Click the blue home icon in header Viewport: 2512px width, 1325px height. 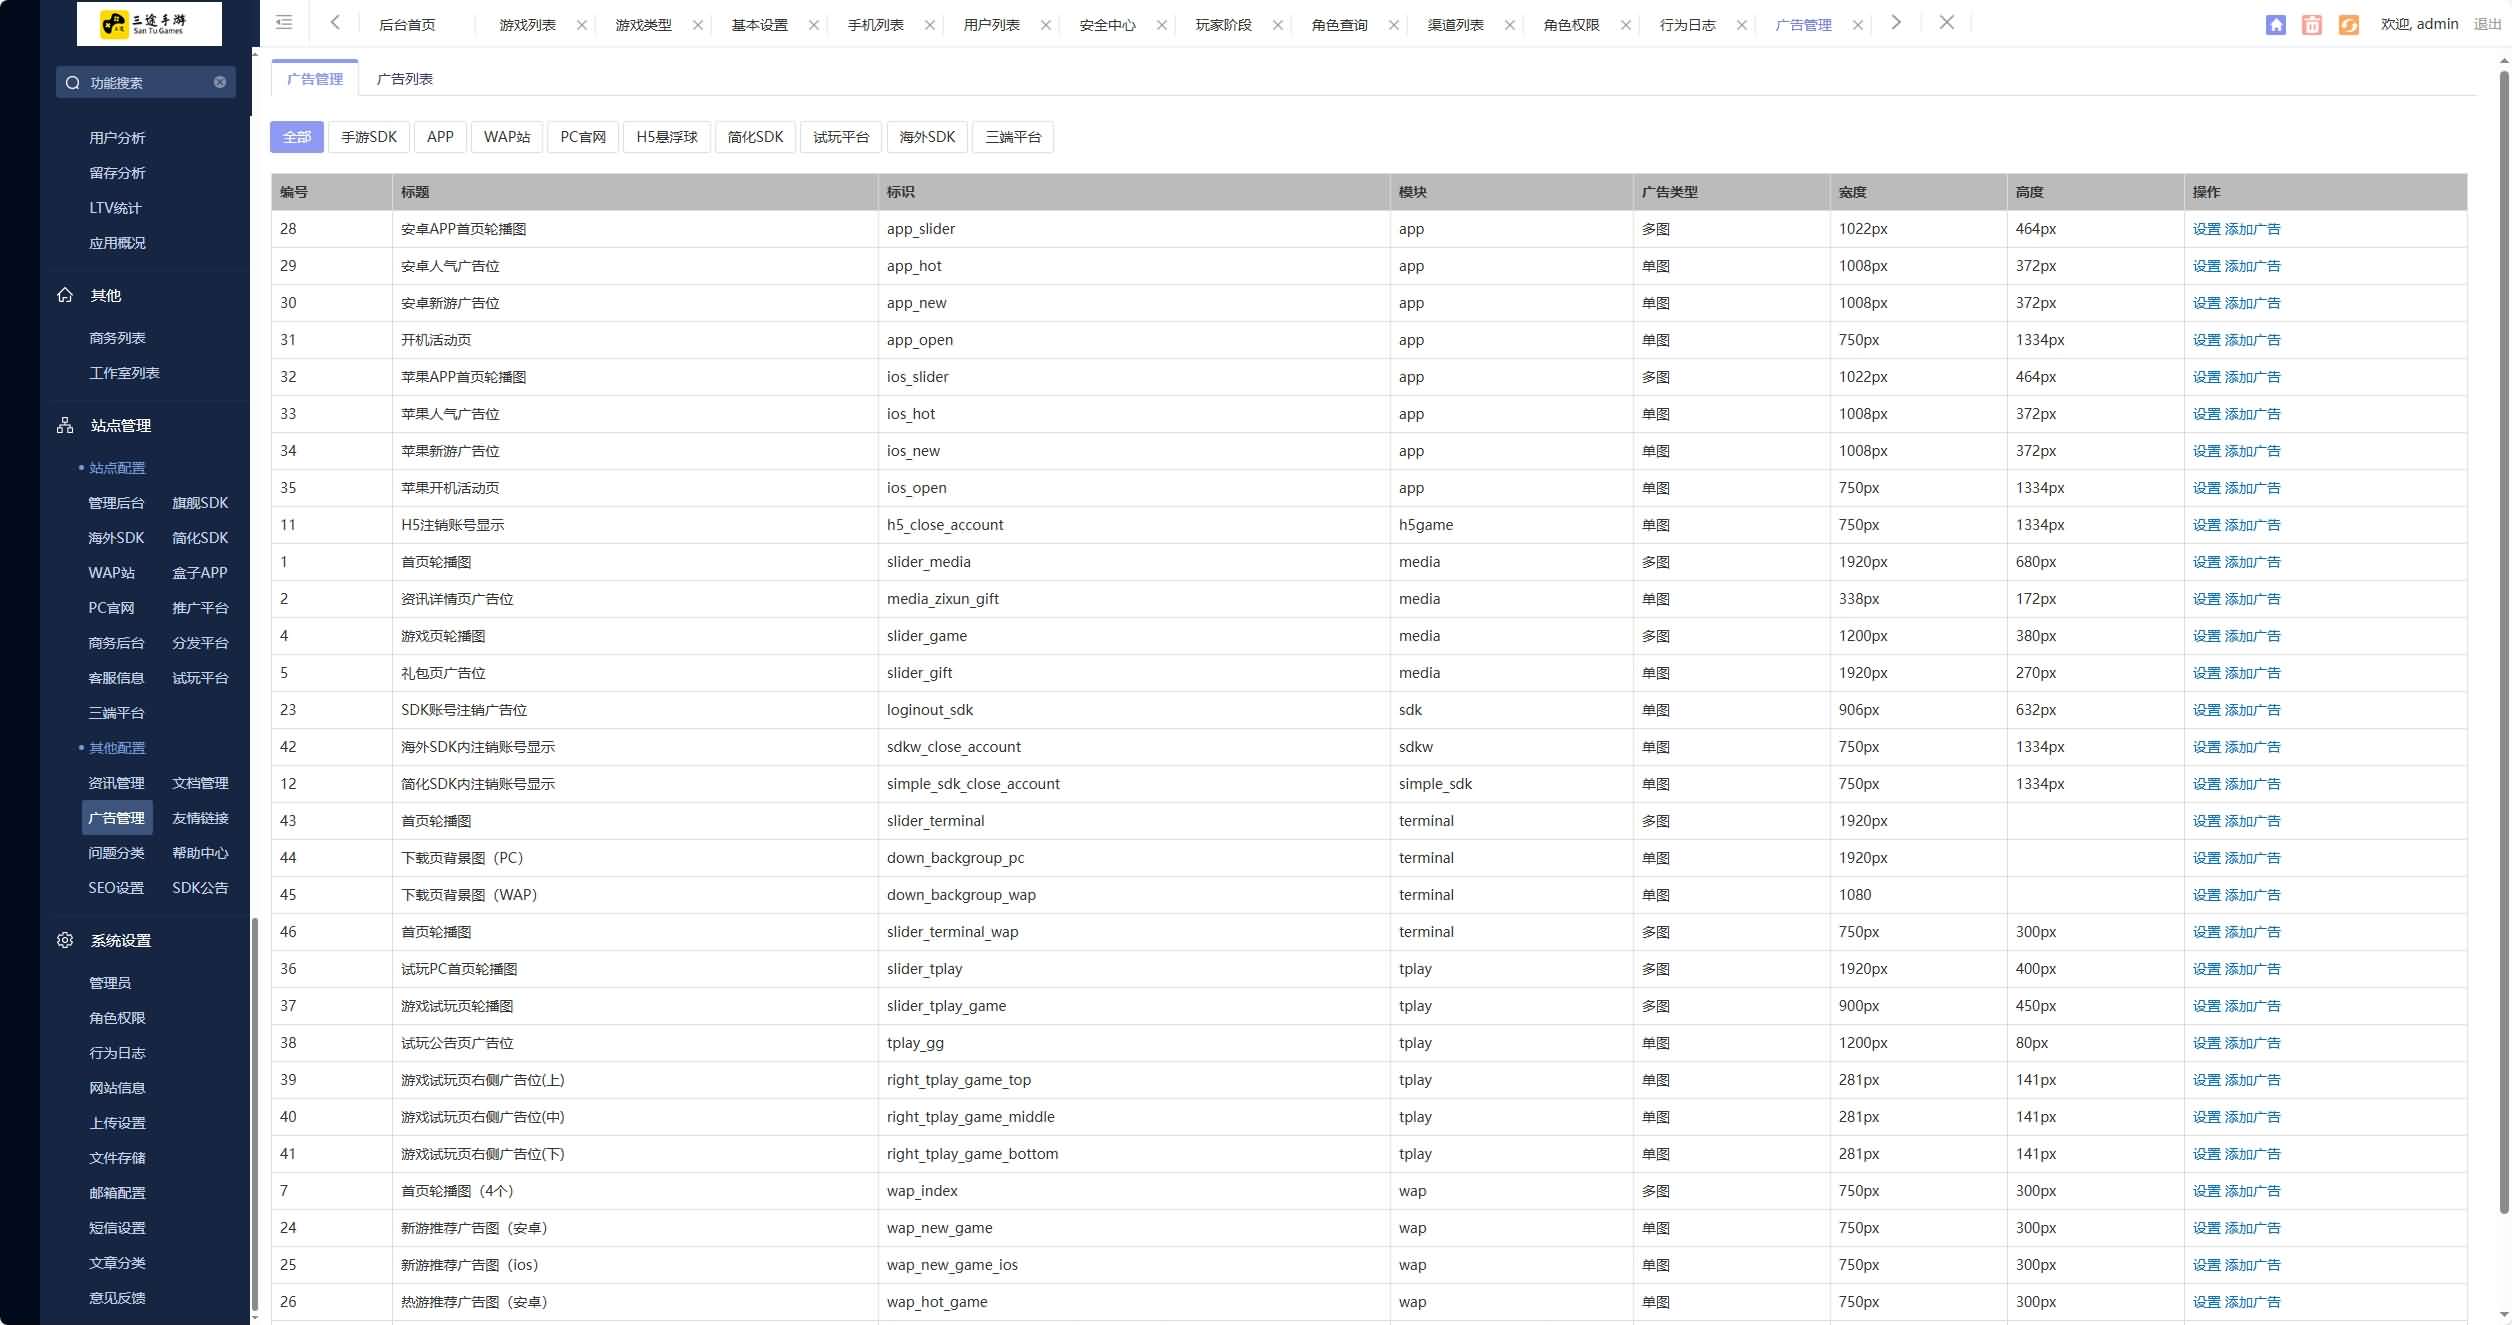point(2275,25)
